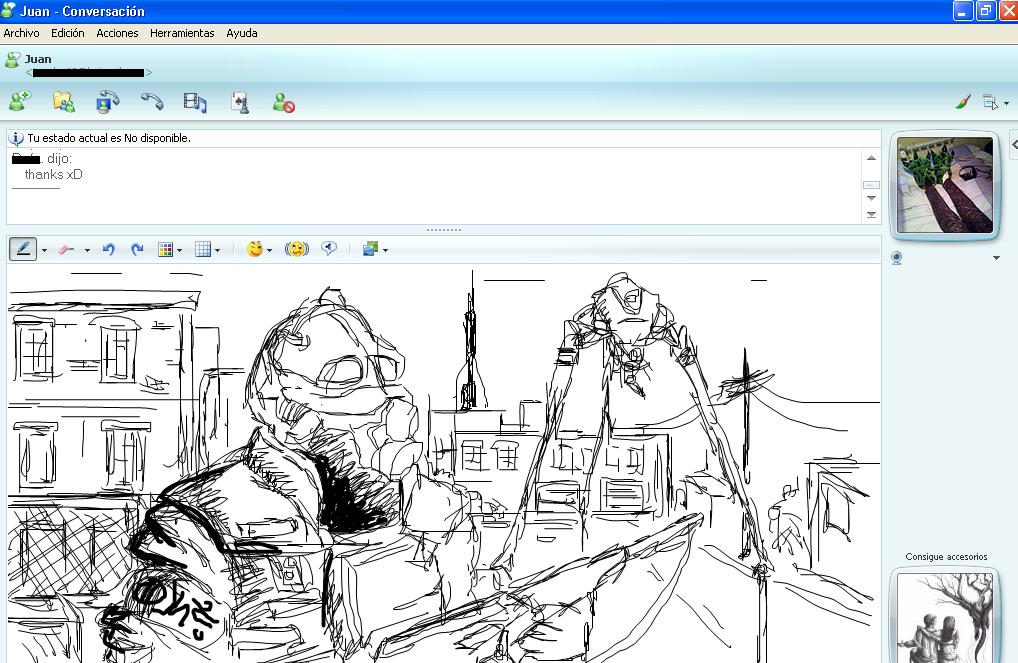The height and width of the screenshot is (663, 1018).
Task: Toggle the handwriting pen tool
Action: (x=23, y=249)
